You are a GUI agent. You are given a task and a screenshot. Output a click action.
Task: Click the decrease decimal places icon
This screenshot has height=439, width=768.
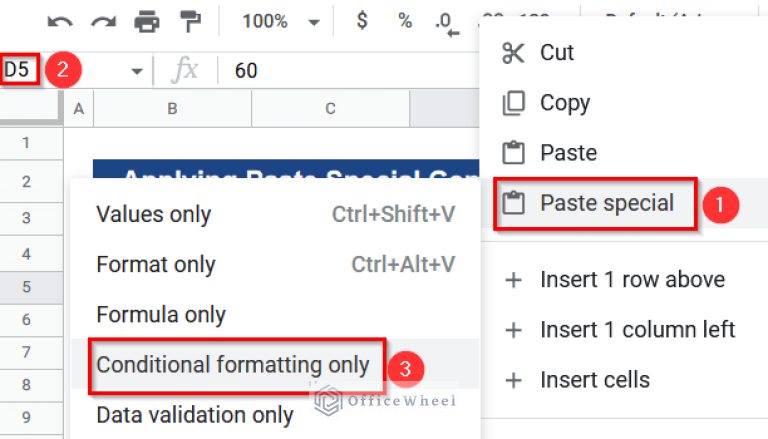[x=447, y=23]
